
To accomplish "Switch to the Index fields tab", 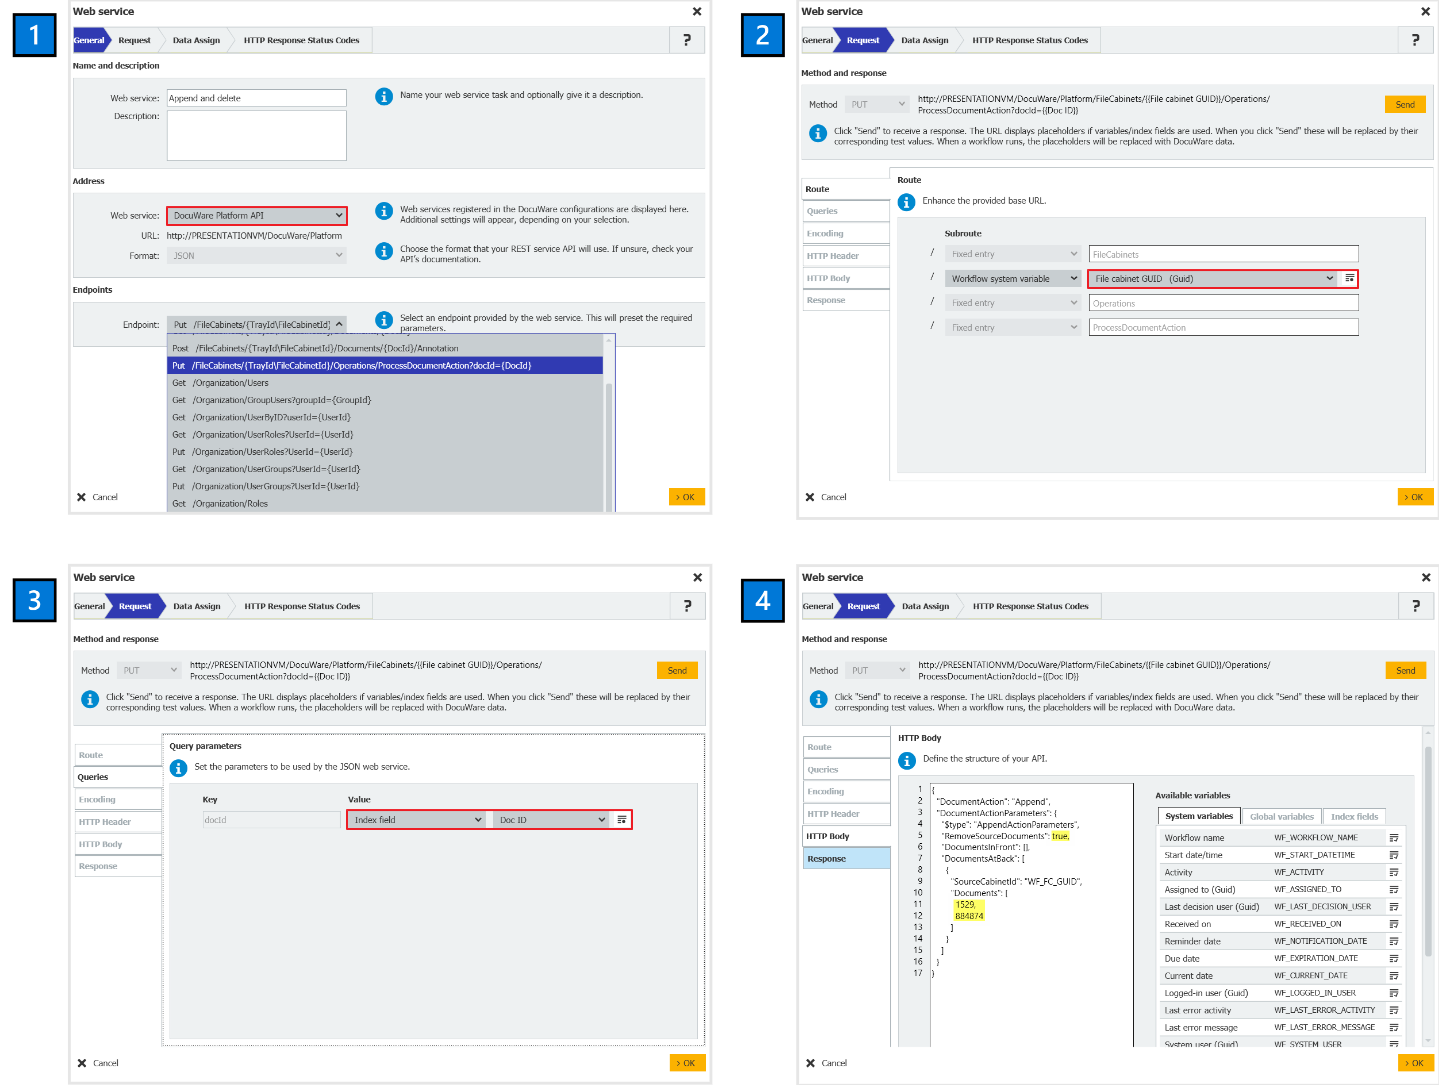I will click(1354, 817).
